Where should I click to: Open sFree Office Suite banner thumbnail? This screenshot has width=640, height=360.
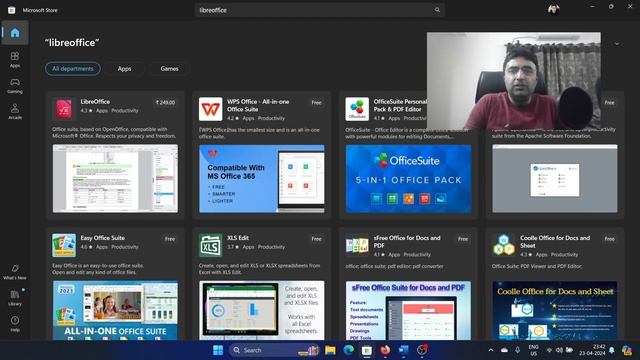(x=408, y=310)
